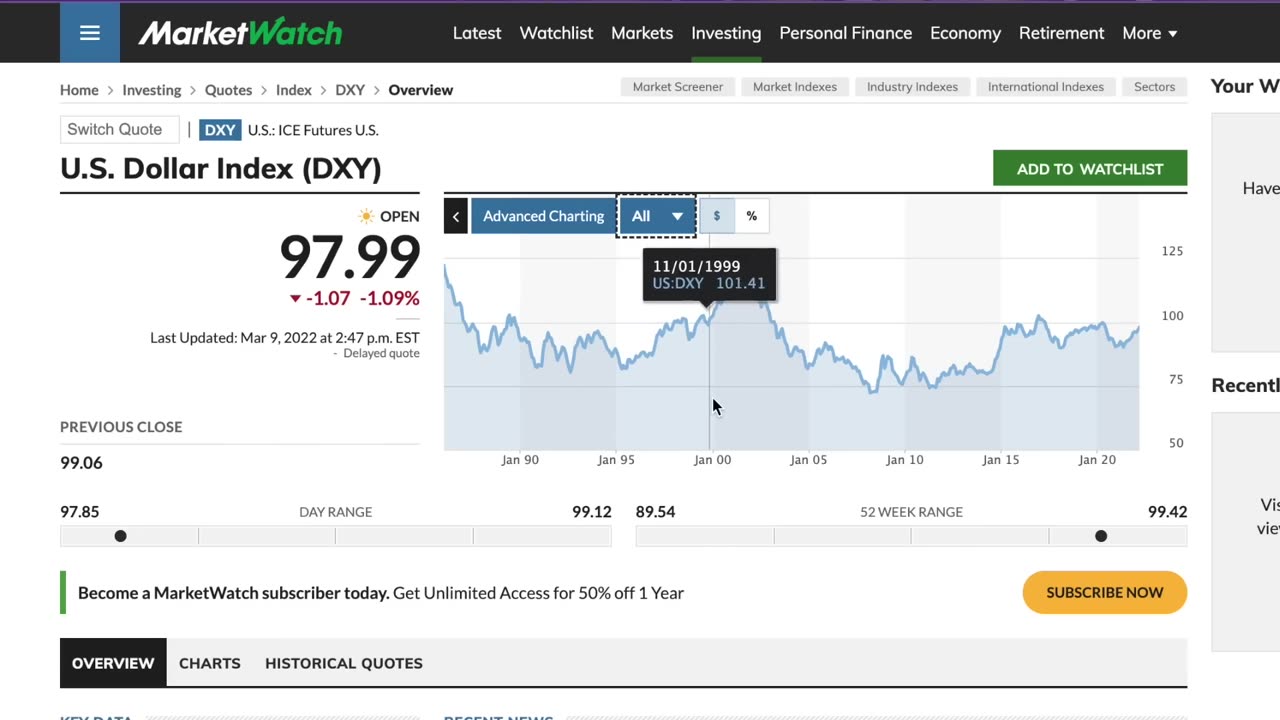Go to DXY breadcrumb
This screenshot has height=720, width=1280.
(350, 90)
